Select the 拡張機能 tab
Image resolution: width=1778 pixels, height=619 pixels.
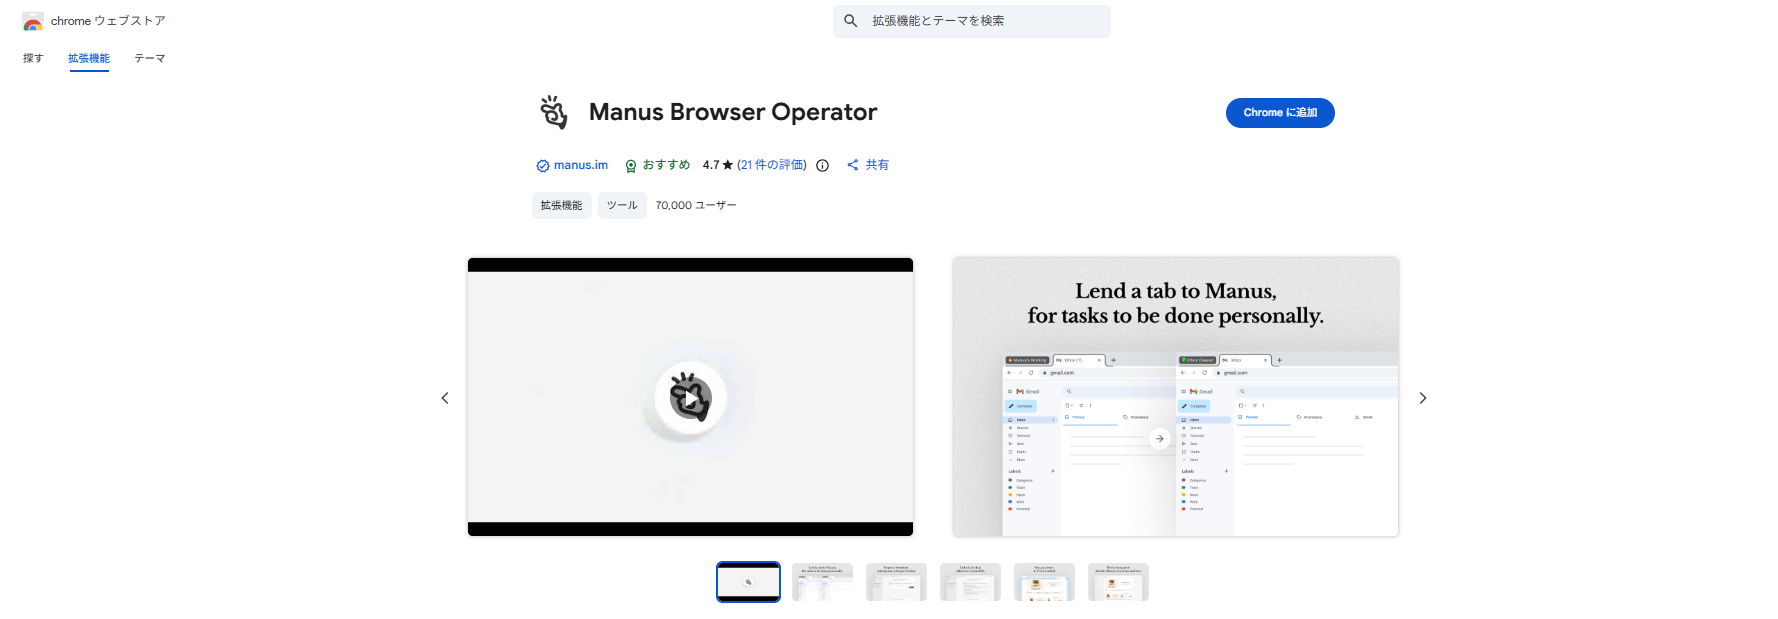pos(89,58)
